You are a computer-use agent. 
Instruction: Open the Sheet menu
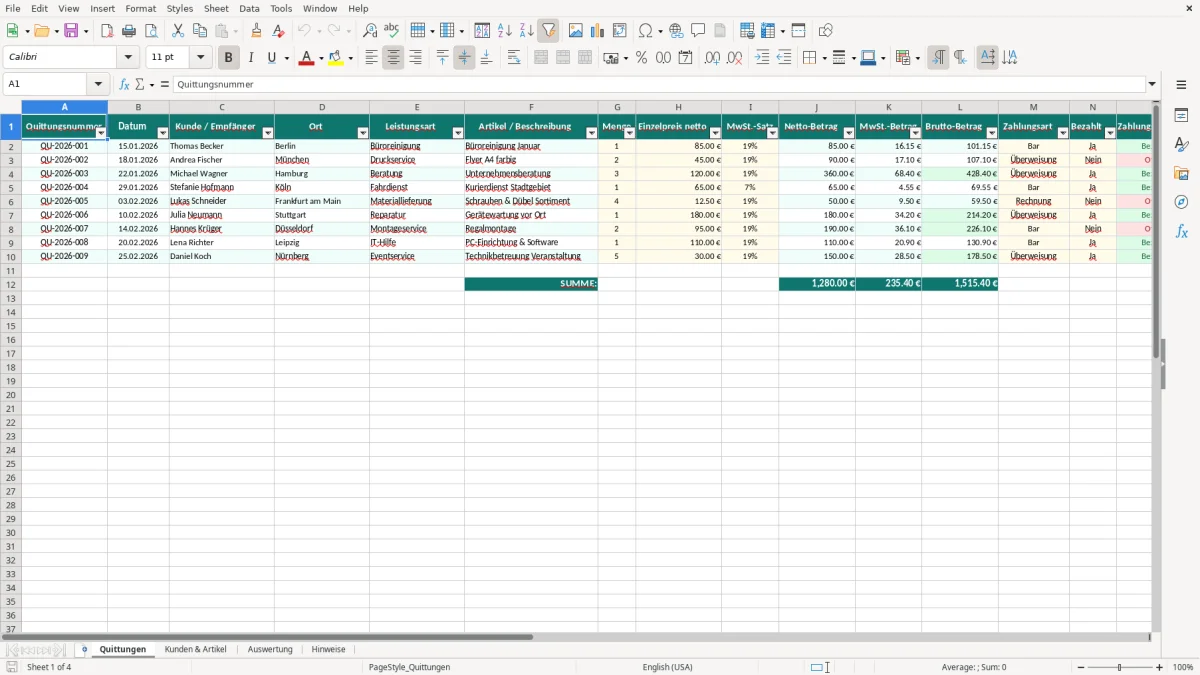click(x=216, y=8)
